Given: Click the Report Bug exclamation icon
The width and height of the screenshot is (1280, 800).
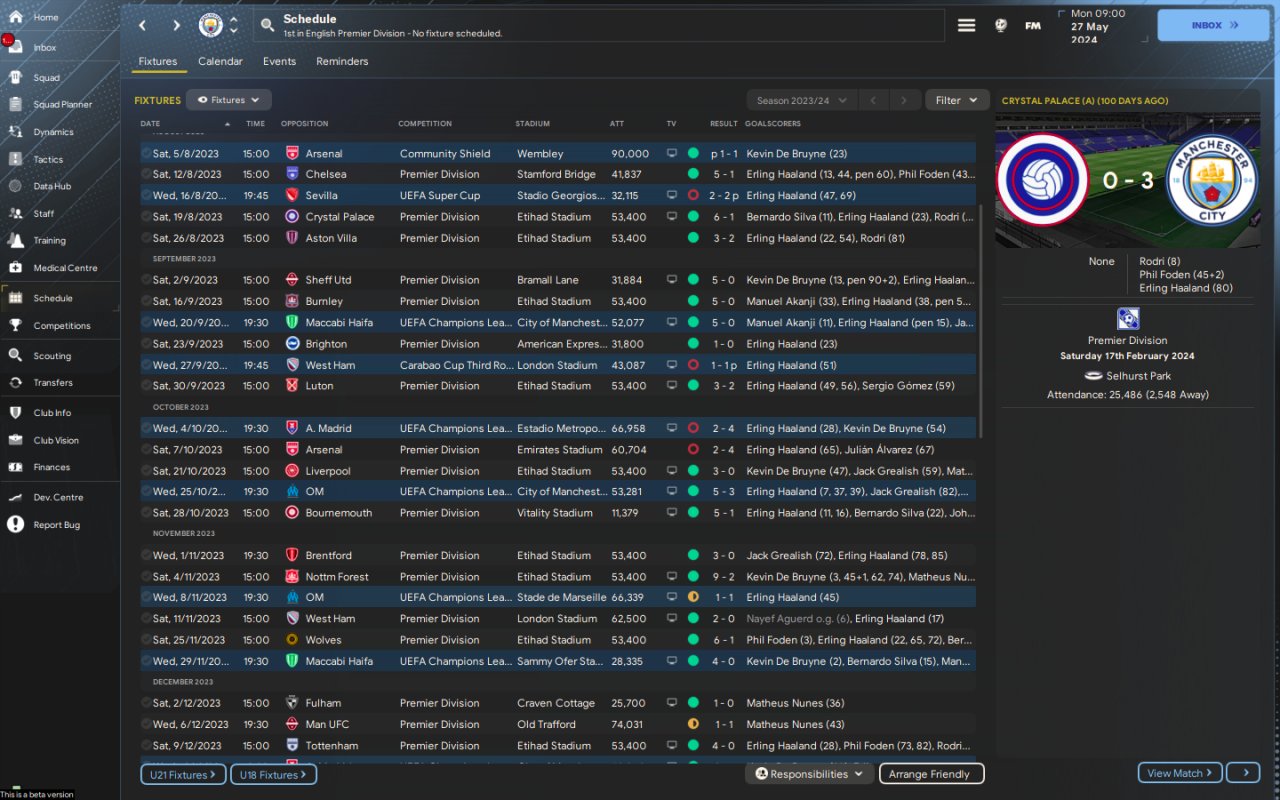Looking at the screenshot, I should 16,524.
